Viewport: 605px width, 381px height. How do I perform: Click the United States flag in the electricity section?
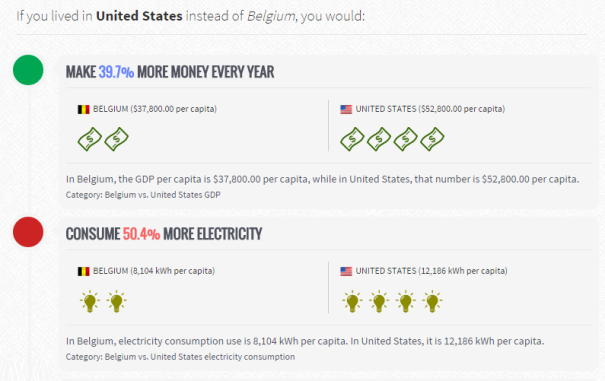pyautogui.click(x=346, y=271)
